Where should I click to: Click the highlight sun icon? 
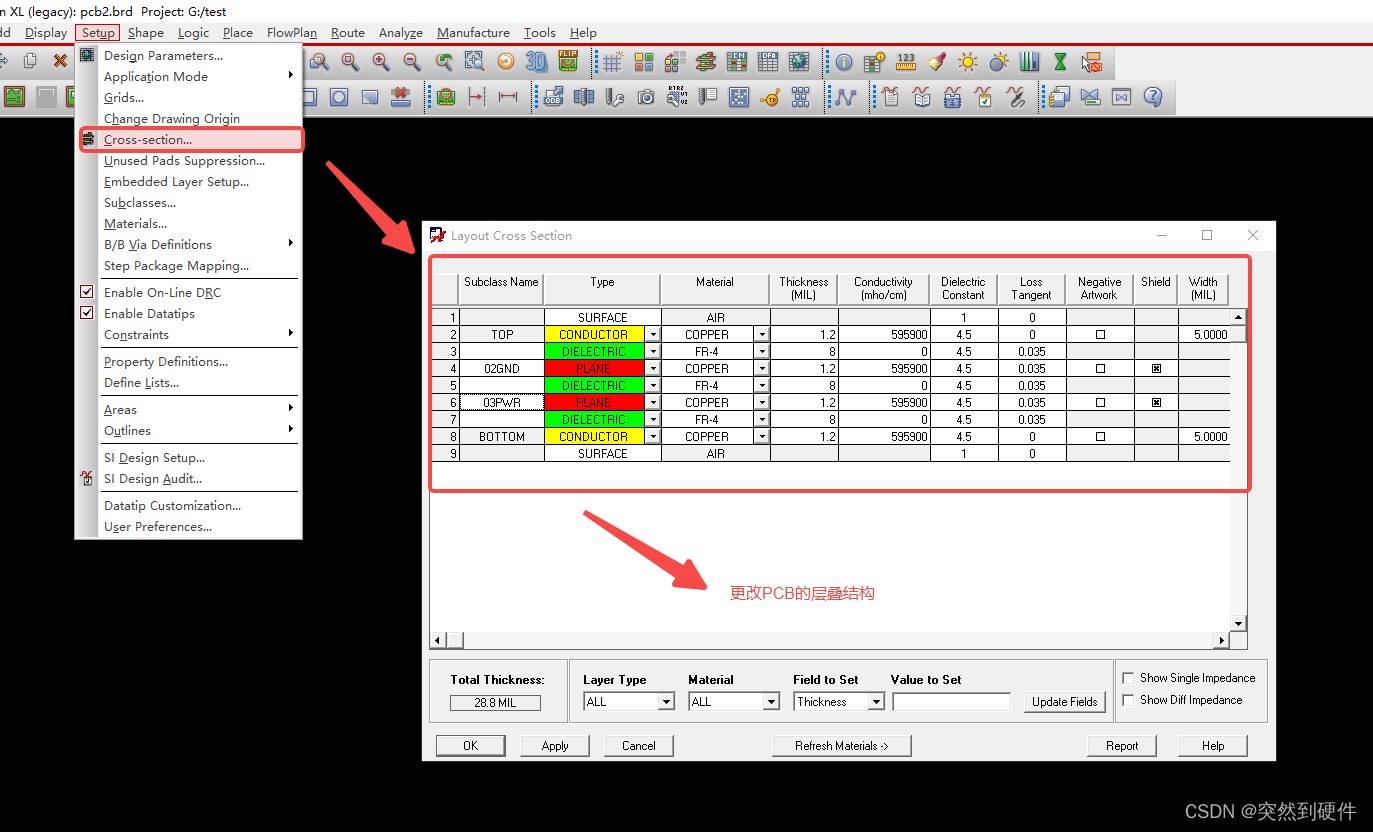click(967, 62)
